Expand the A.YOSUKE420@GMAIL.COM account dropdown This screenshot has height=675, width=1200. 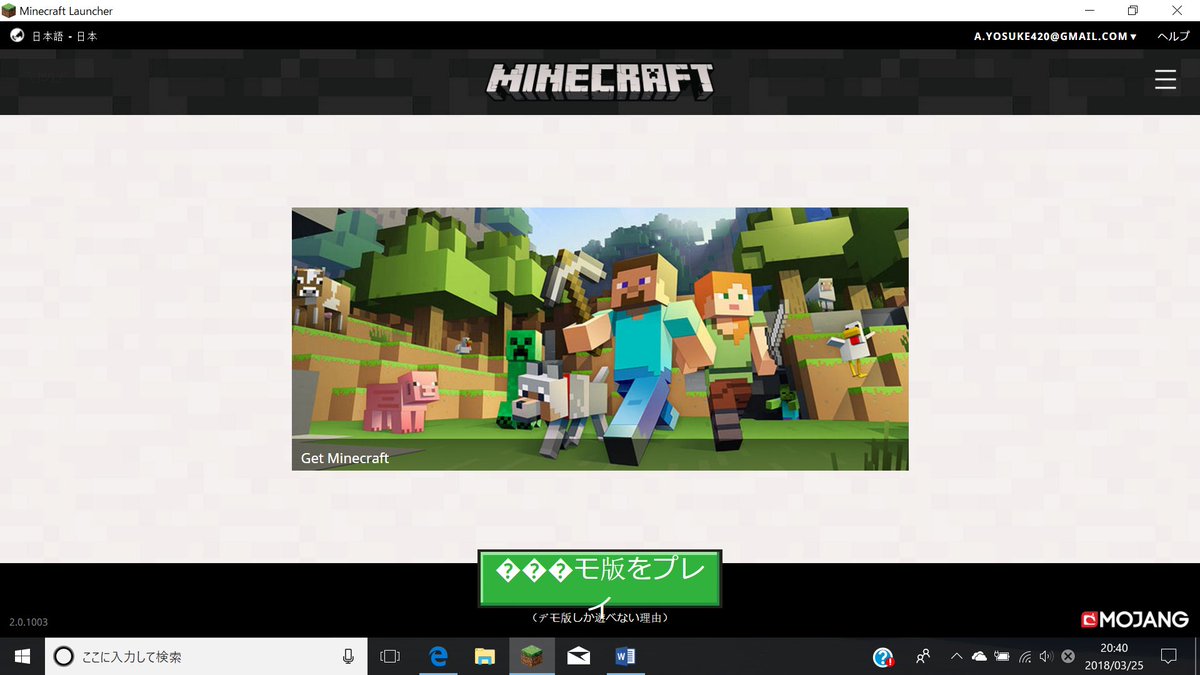tap(1055, 36)
